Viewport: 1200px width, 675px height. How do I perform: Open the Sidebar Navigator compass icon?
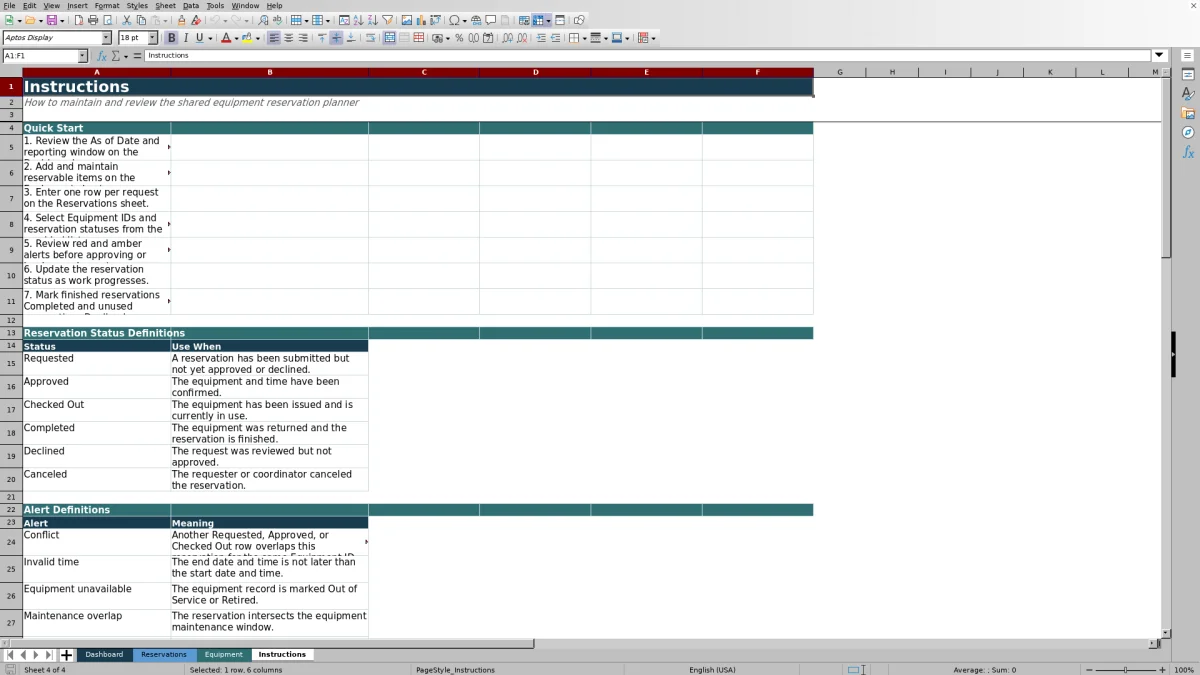(1188, 132)
